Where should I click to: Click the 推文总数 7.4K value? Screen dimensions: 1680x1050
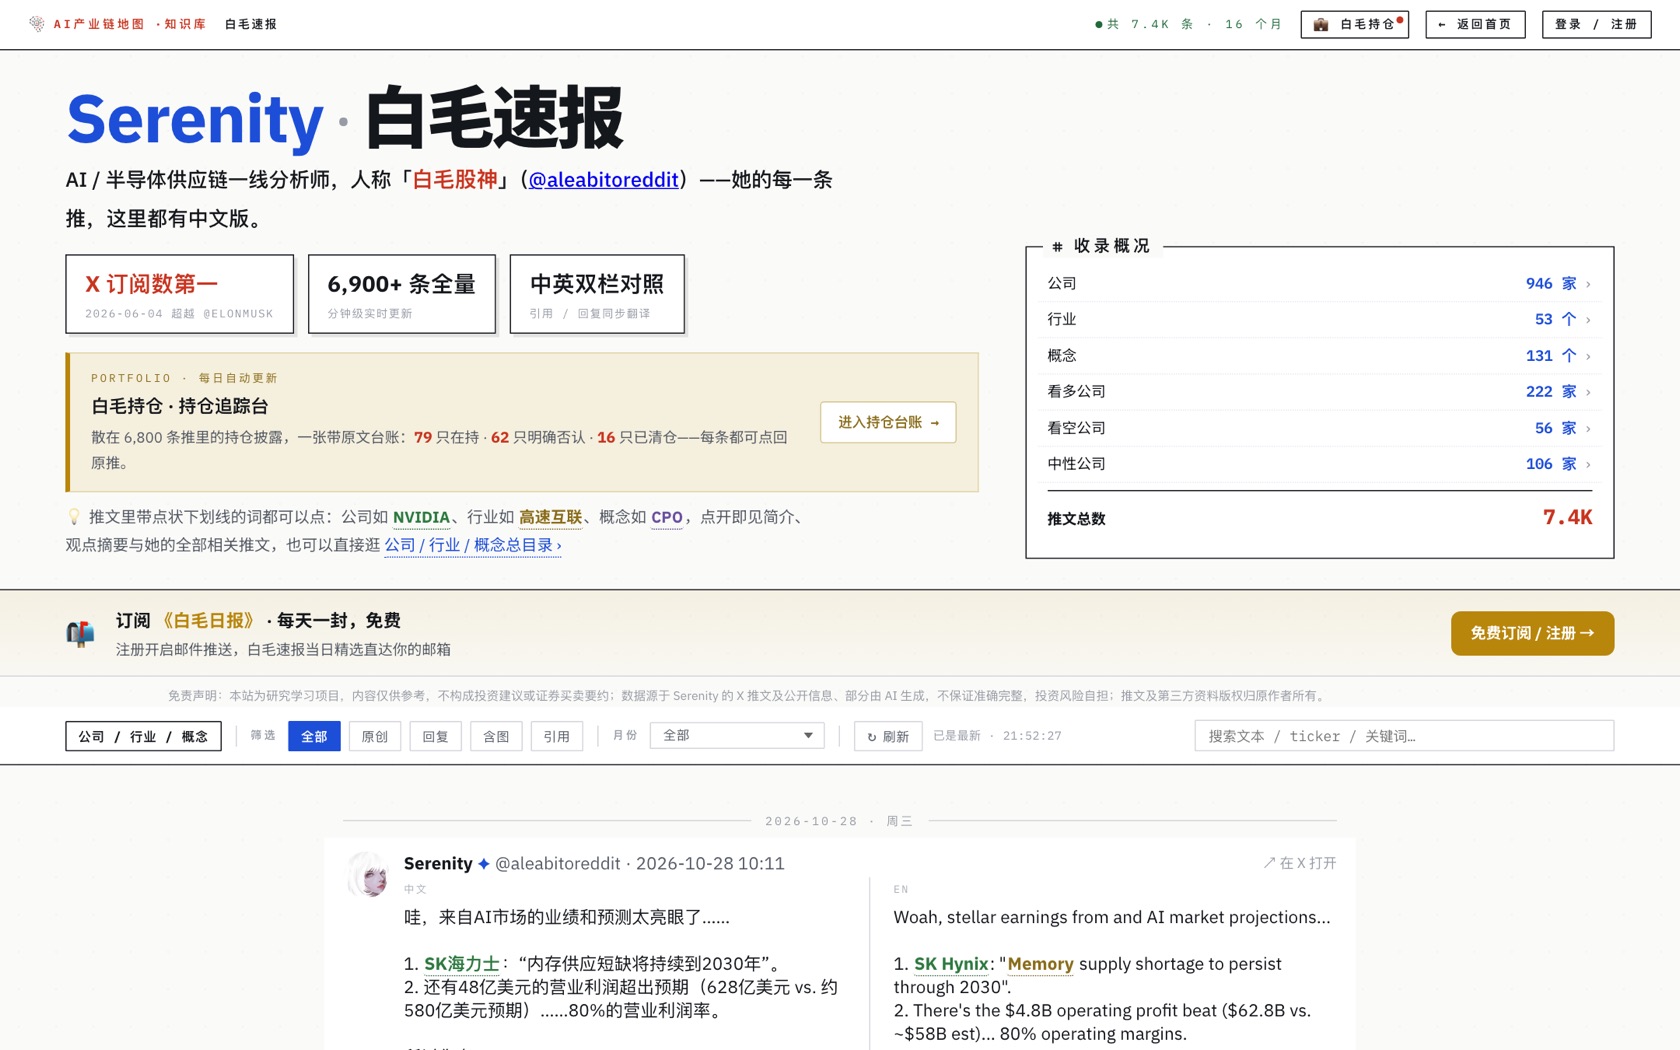(1567, 518)
